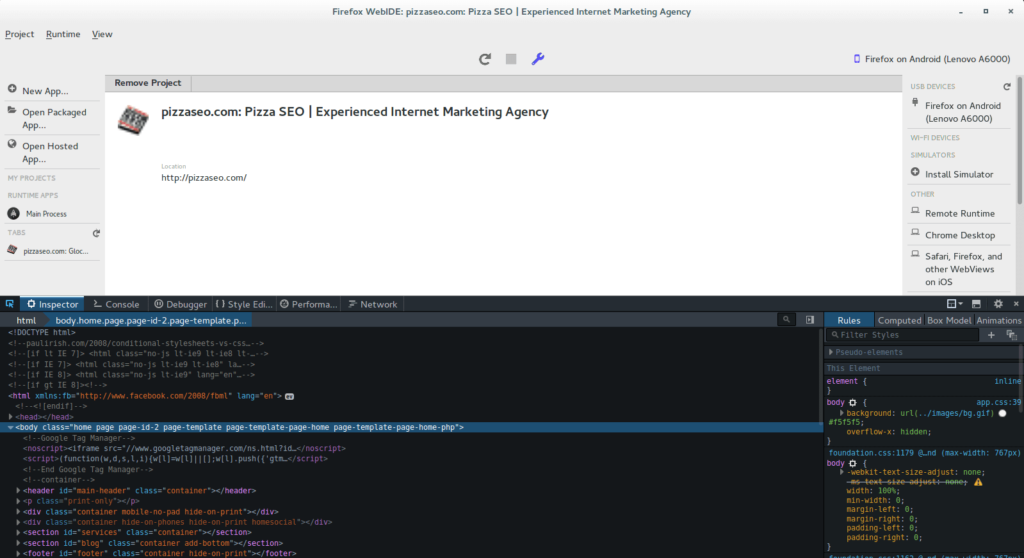
Task: Expand the section services node
Action: (x=18, y=533)
